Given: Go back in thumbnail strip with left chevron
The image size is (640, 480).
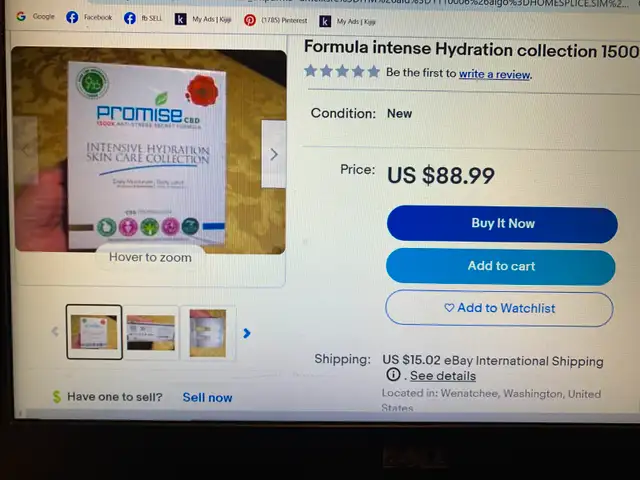Looking at the screenshot, I should tap(55, 331).
